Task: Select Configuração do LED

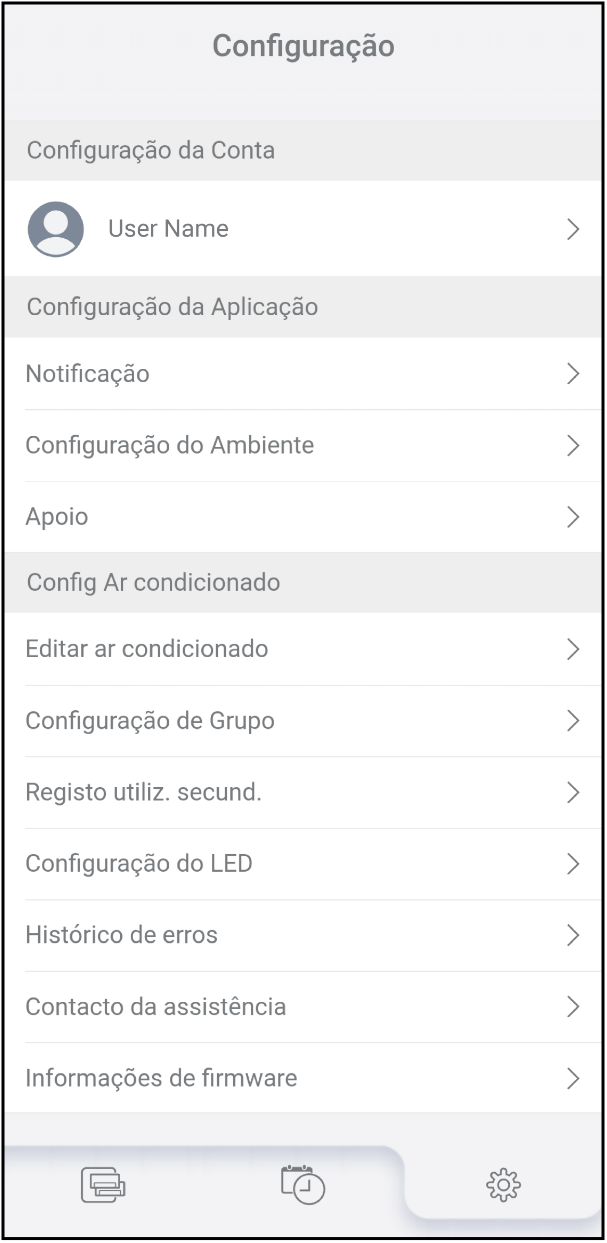Action: [x=139, y=864]
